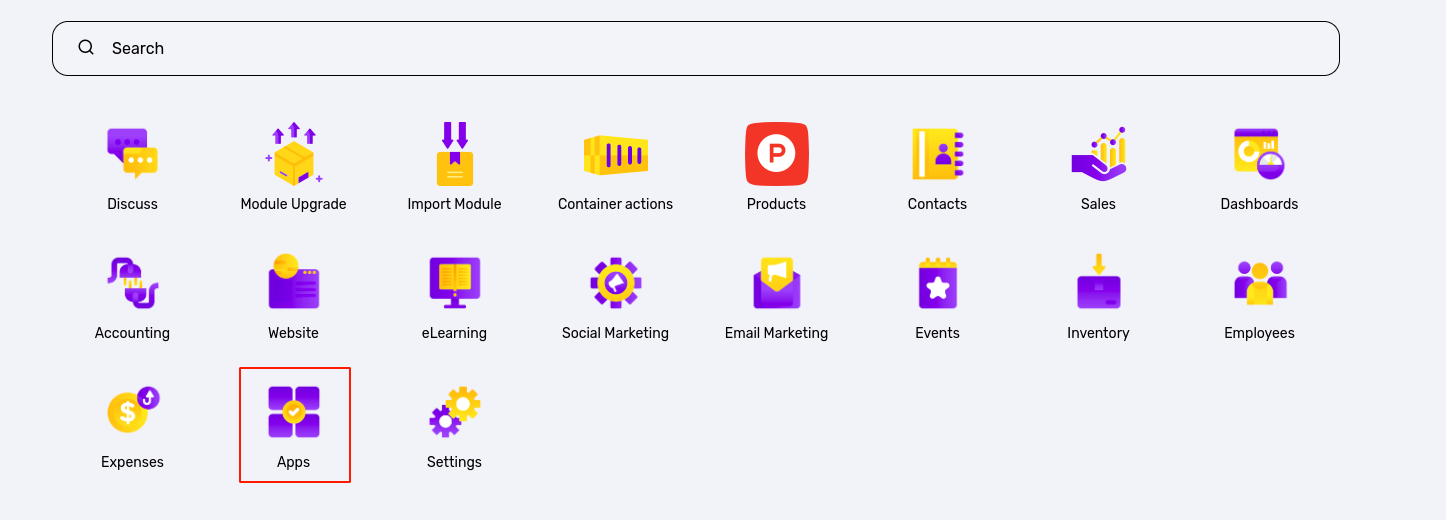The image size is (1446, 520).
Task: Click the Container actions icon
Action: [615, 155]
